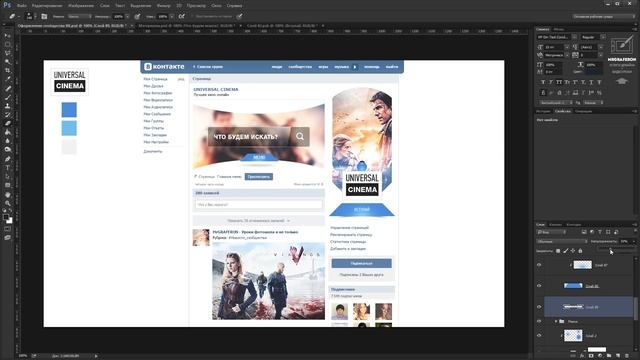The image size is (640, 360).
Task: Expand the folder group in Layers panel
Action: [x=556, y=322]
